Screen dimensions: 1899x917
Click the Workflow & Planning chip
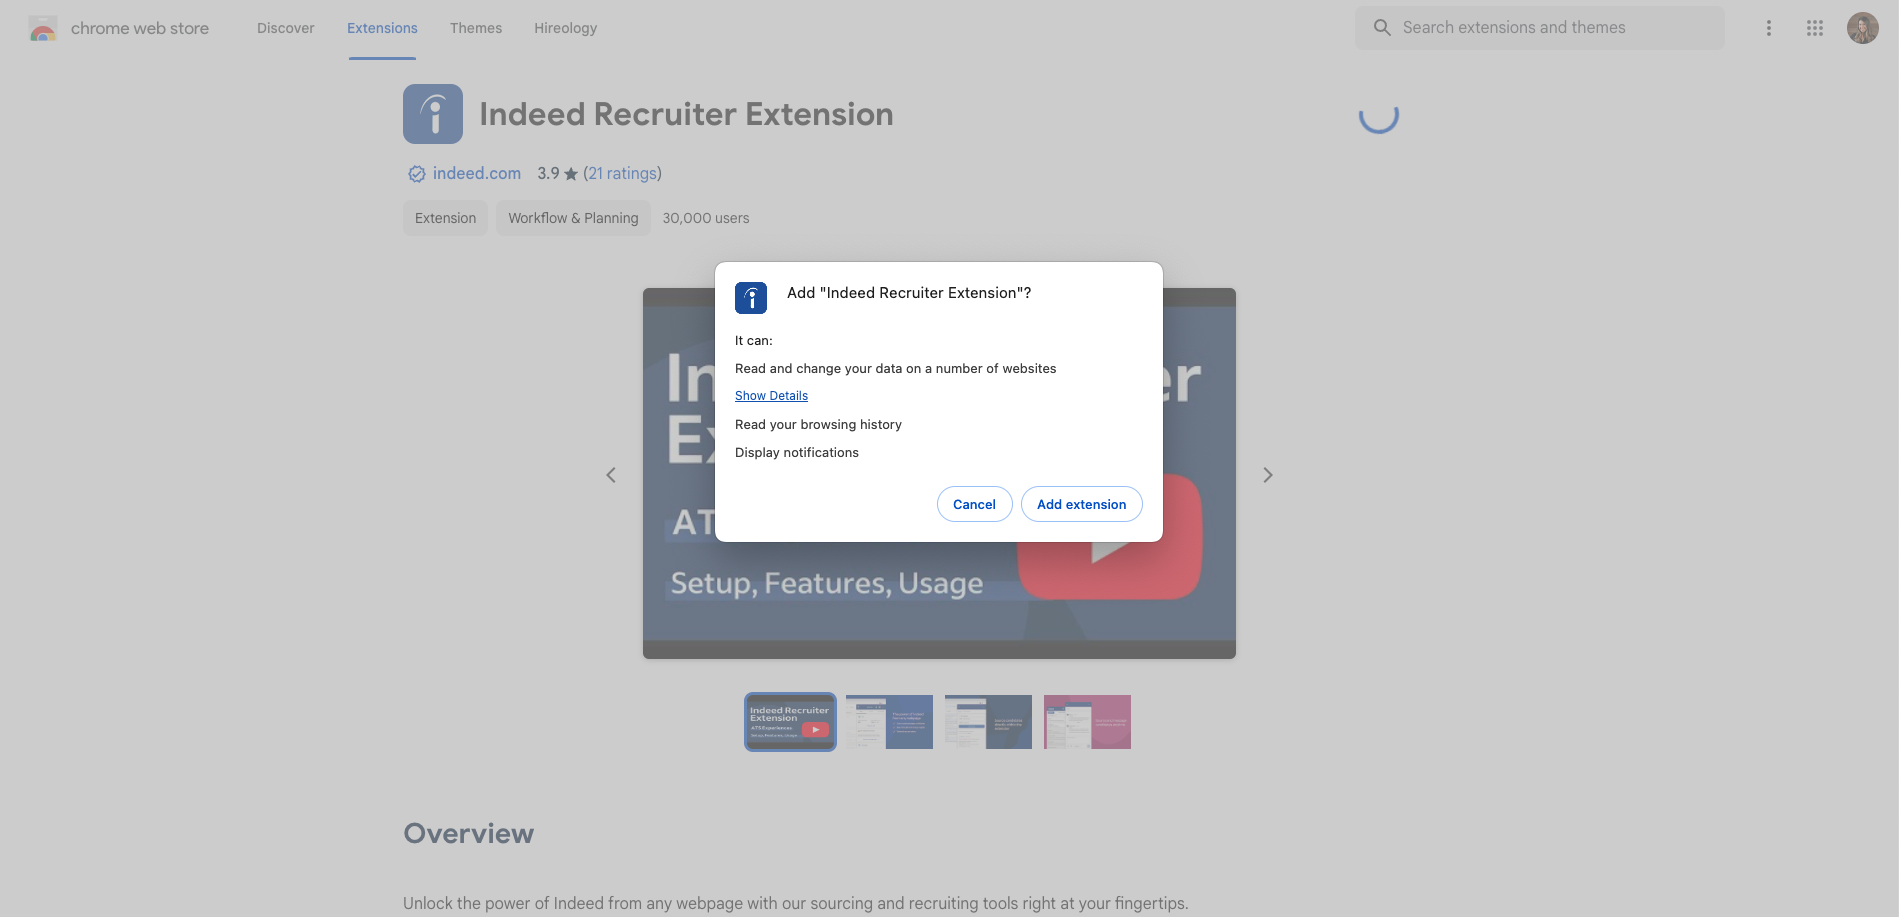pyautogui.click(x=573, y=218)
